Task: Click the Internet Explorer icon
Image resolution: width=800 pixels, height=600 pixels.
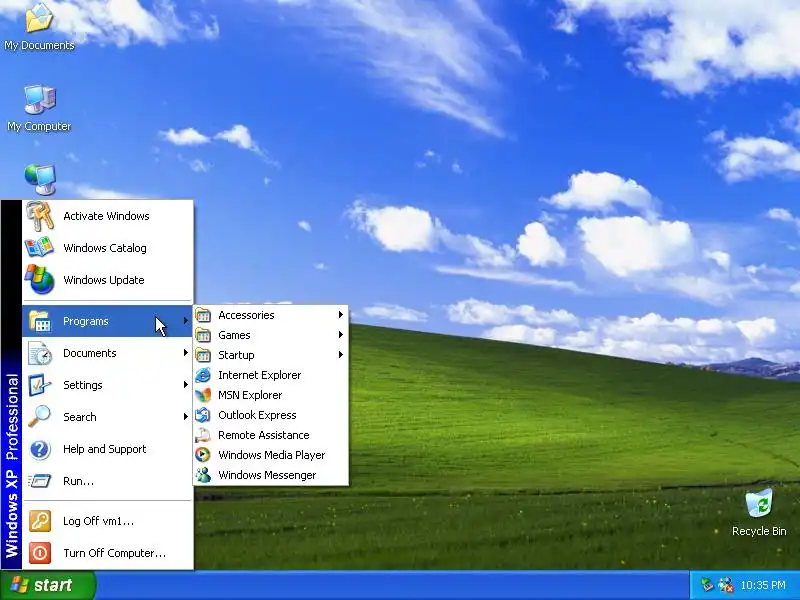Action: point(203,375)
